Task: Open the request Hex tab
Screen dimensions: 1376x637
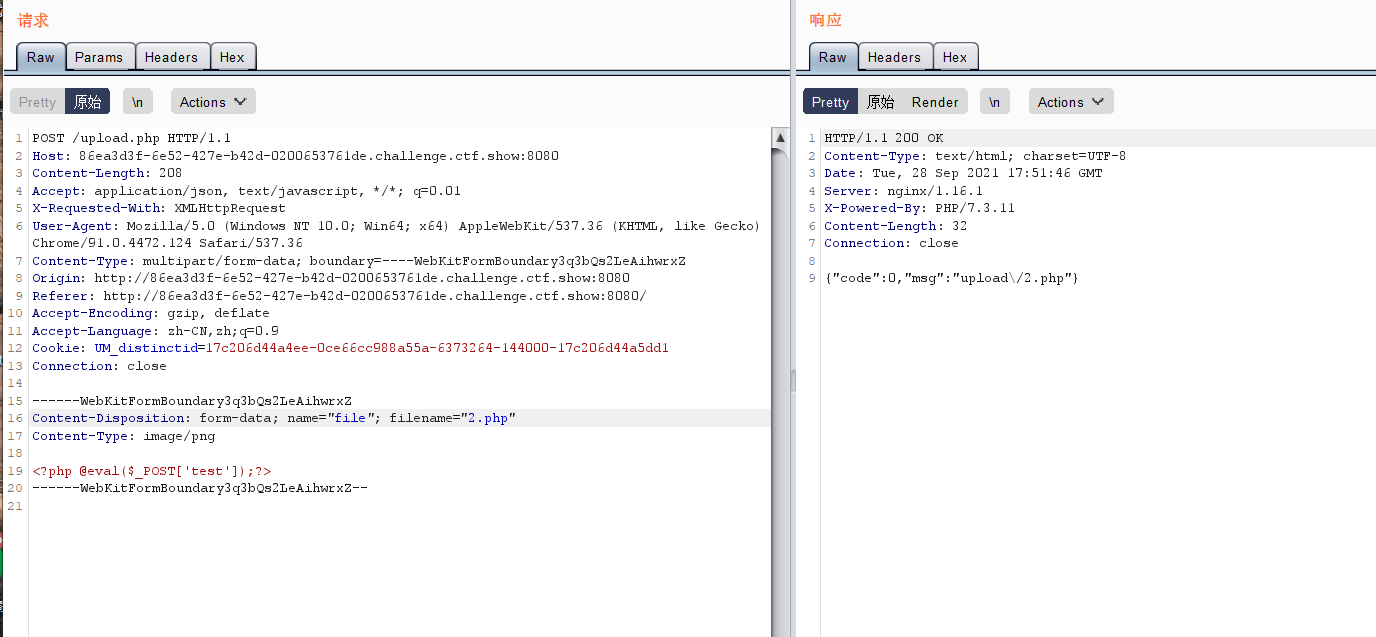Action: 232,57
